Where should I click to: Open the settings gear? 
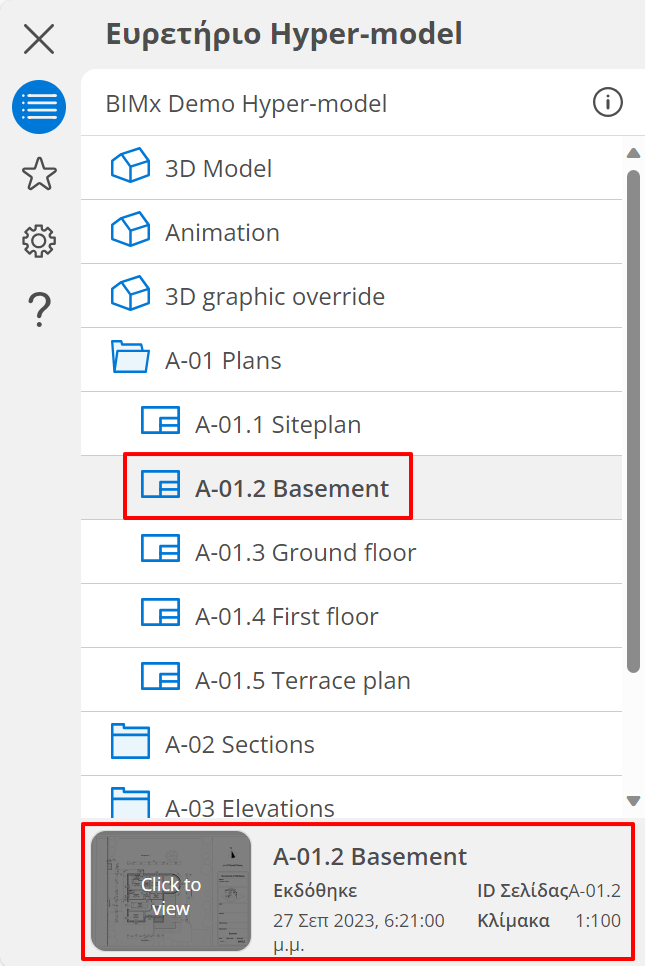tap(39, 241)
